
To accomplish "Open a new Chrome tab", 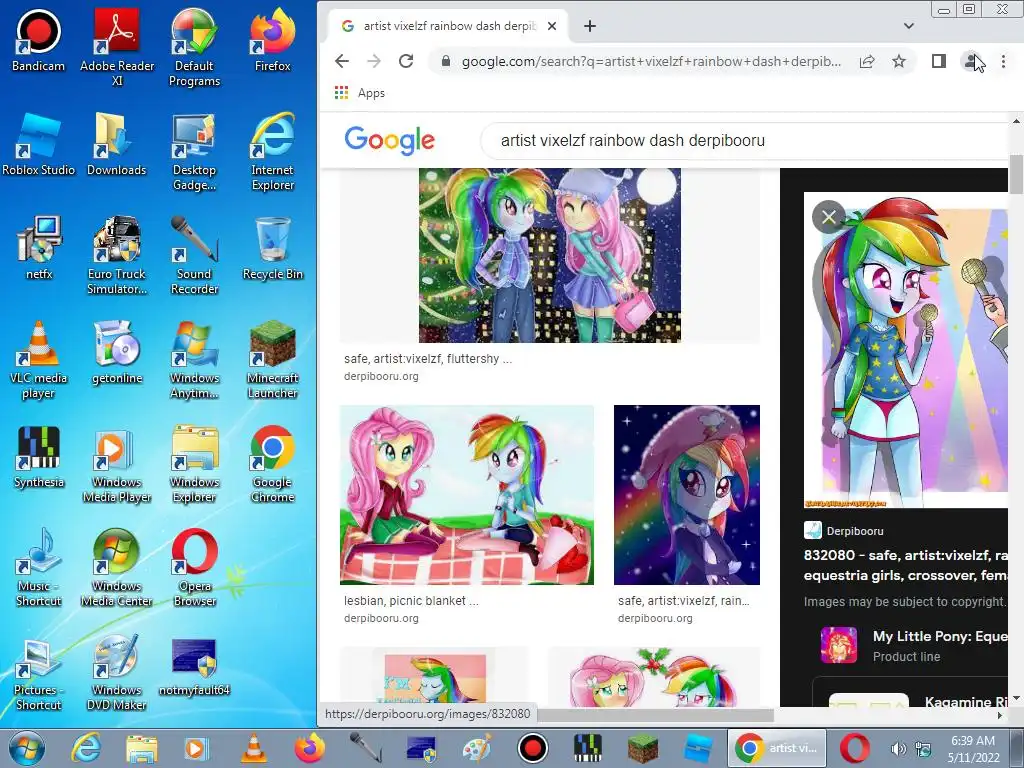I will pos(590,26).
